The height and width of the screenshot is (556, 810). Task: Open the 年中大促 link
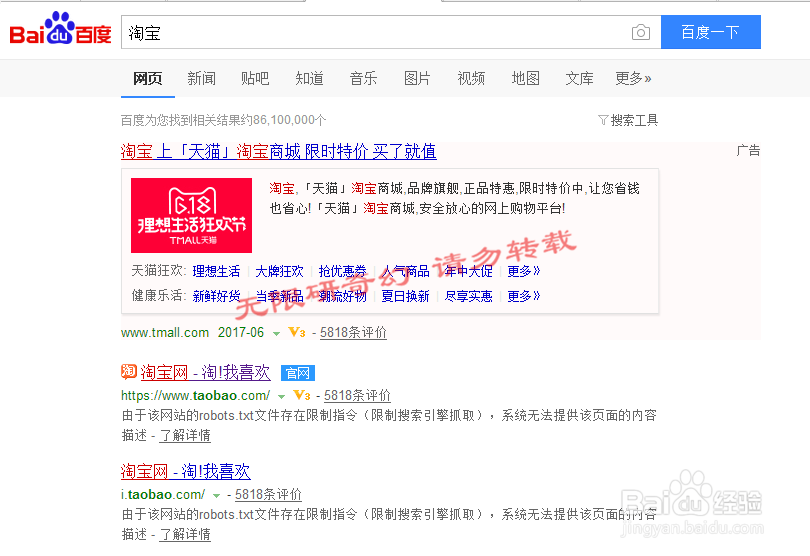coord(469,271)
